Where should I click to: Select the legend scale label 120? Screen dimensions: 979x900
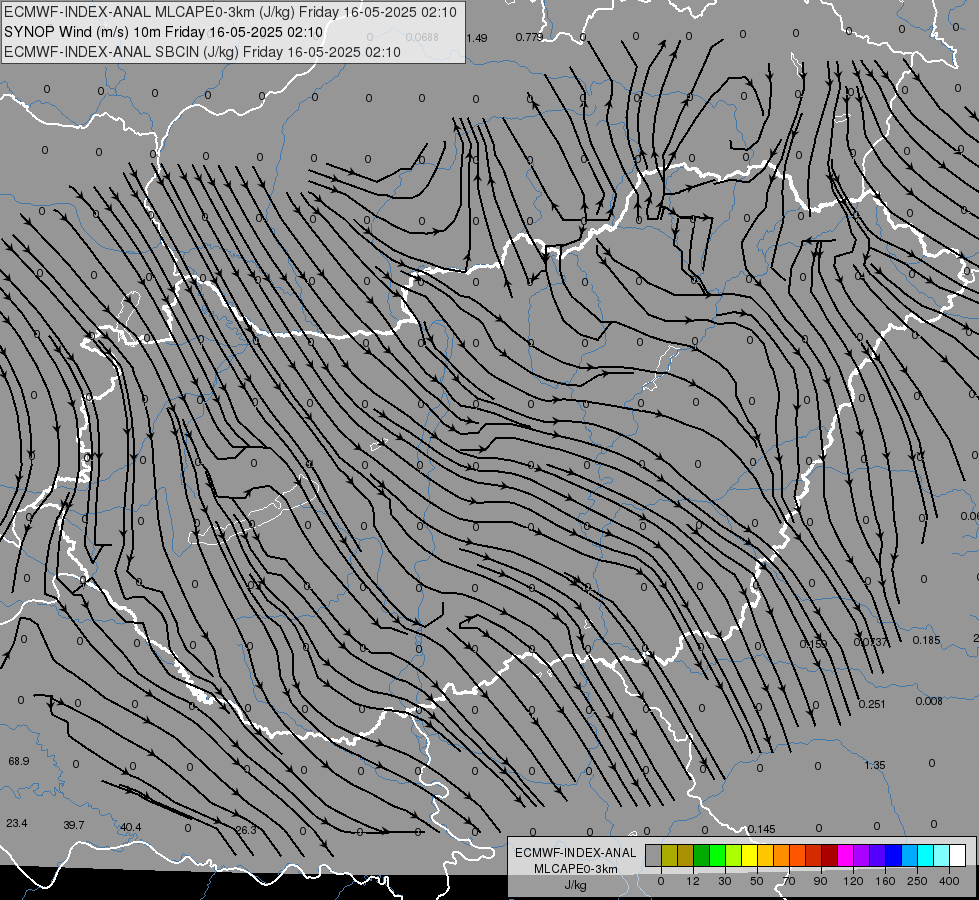coord(853,881)
